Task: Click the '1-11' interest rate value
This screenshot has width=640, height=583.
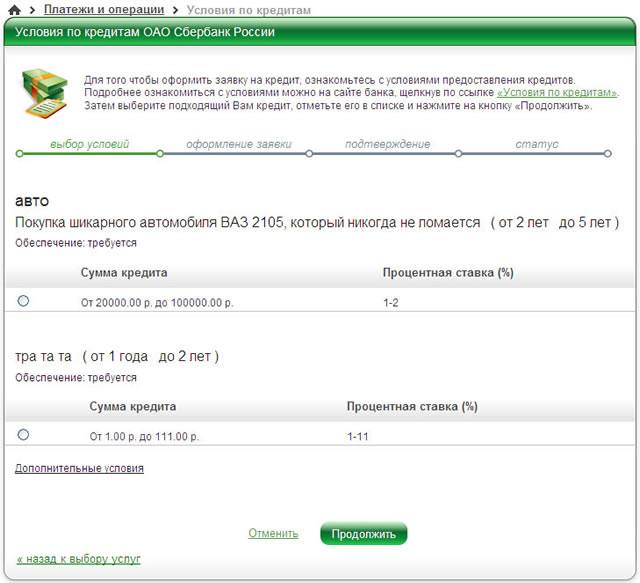Action: (x=358, y=436)
